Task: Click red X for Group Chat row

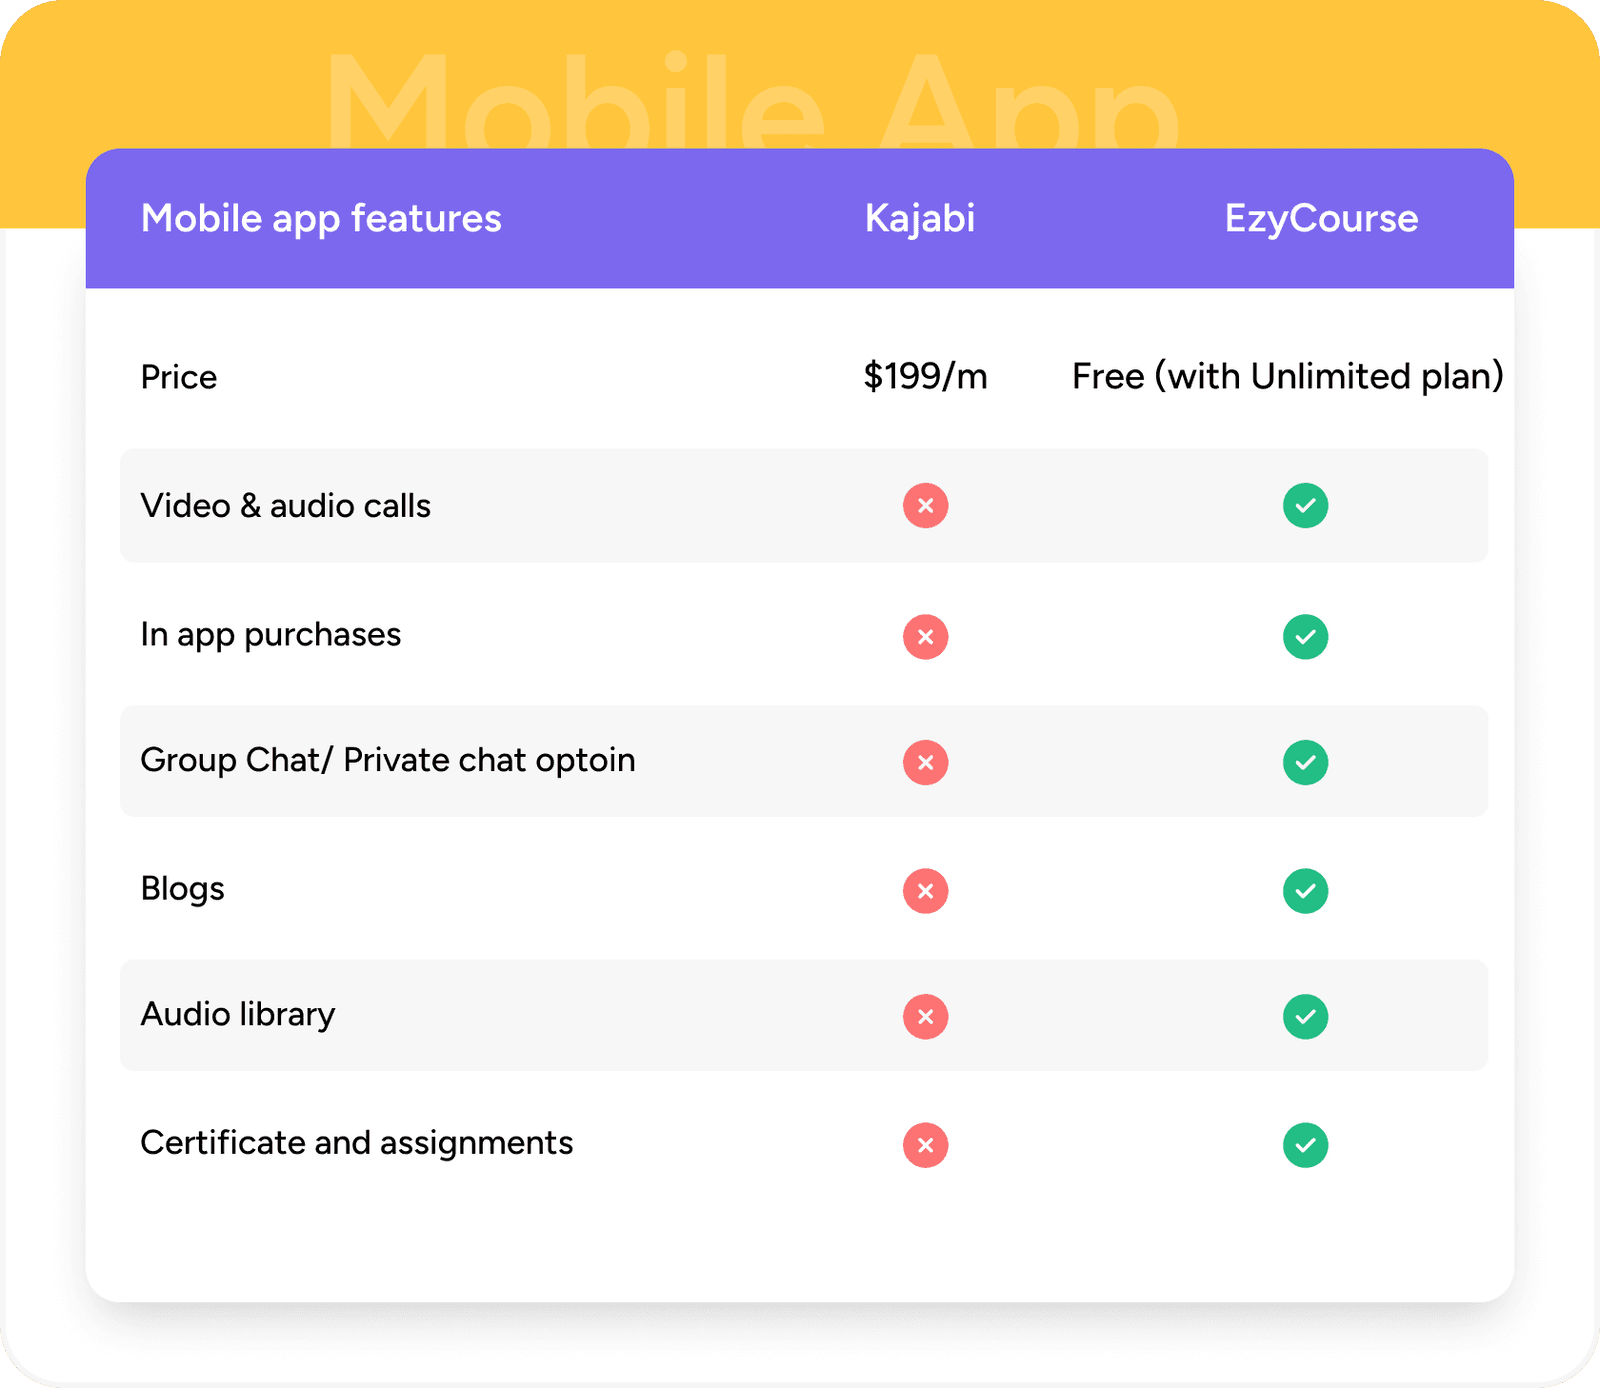Action: pyautogui.click(x=925, y=763)
